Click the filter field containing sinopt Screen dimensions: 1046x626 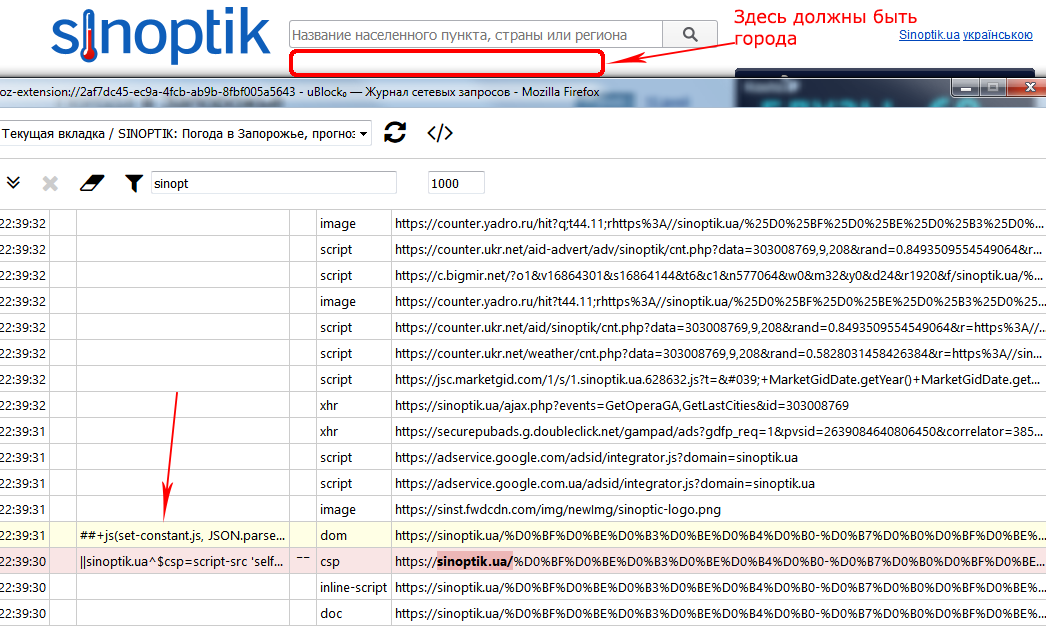click(274, 183)
